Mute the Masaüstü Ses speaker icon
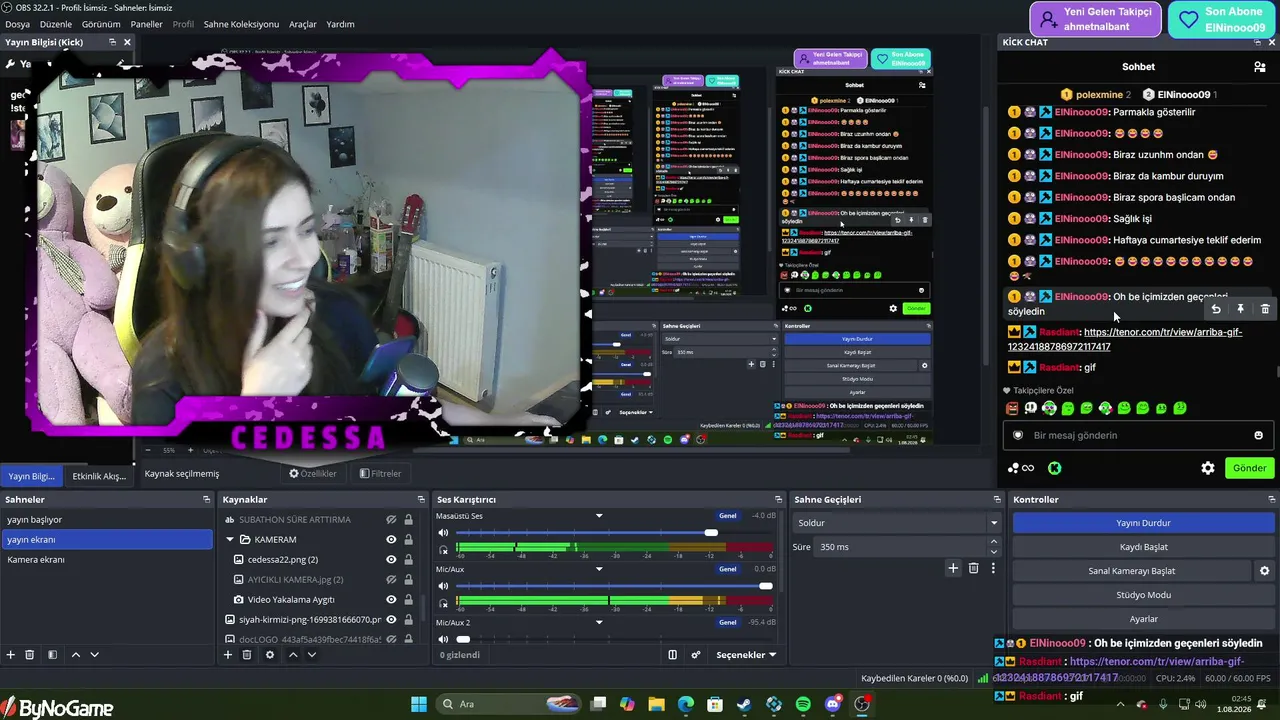The width and height of the screenshot is (1280, 720). 443,532
